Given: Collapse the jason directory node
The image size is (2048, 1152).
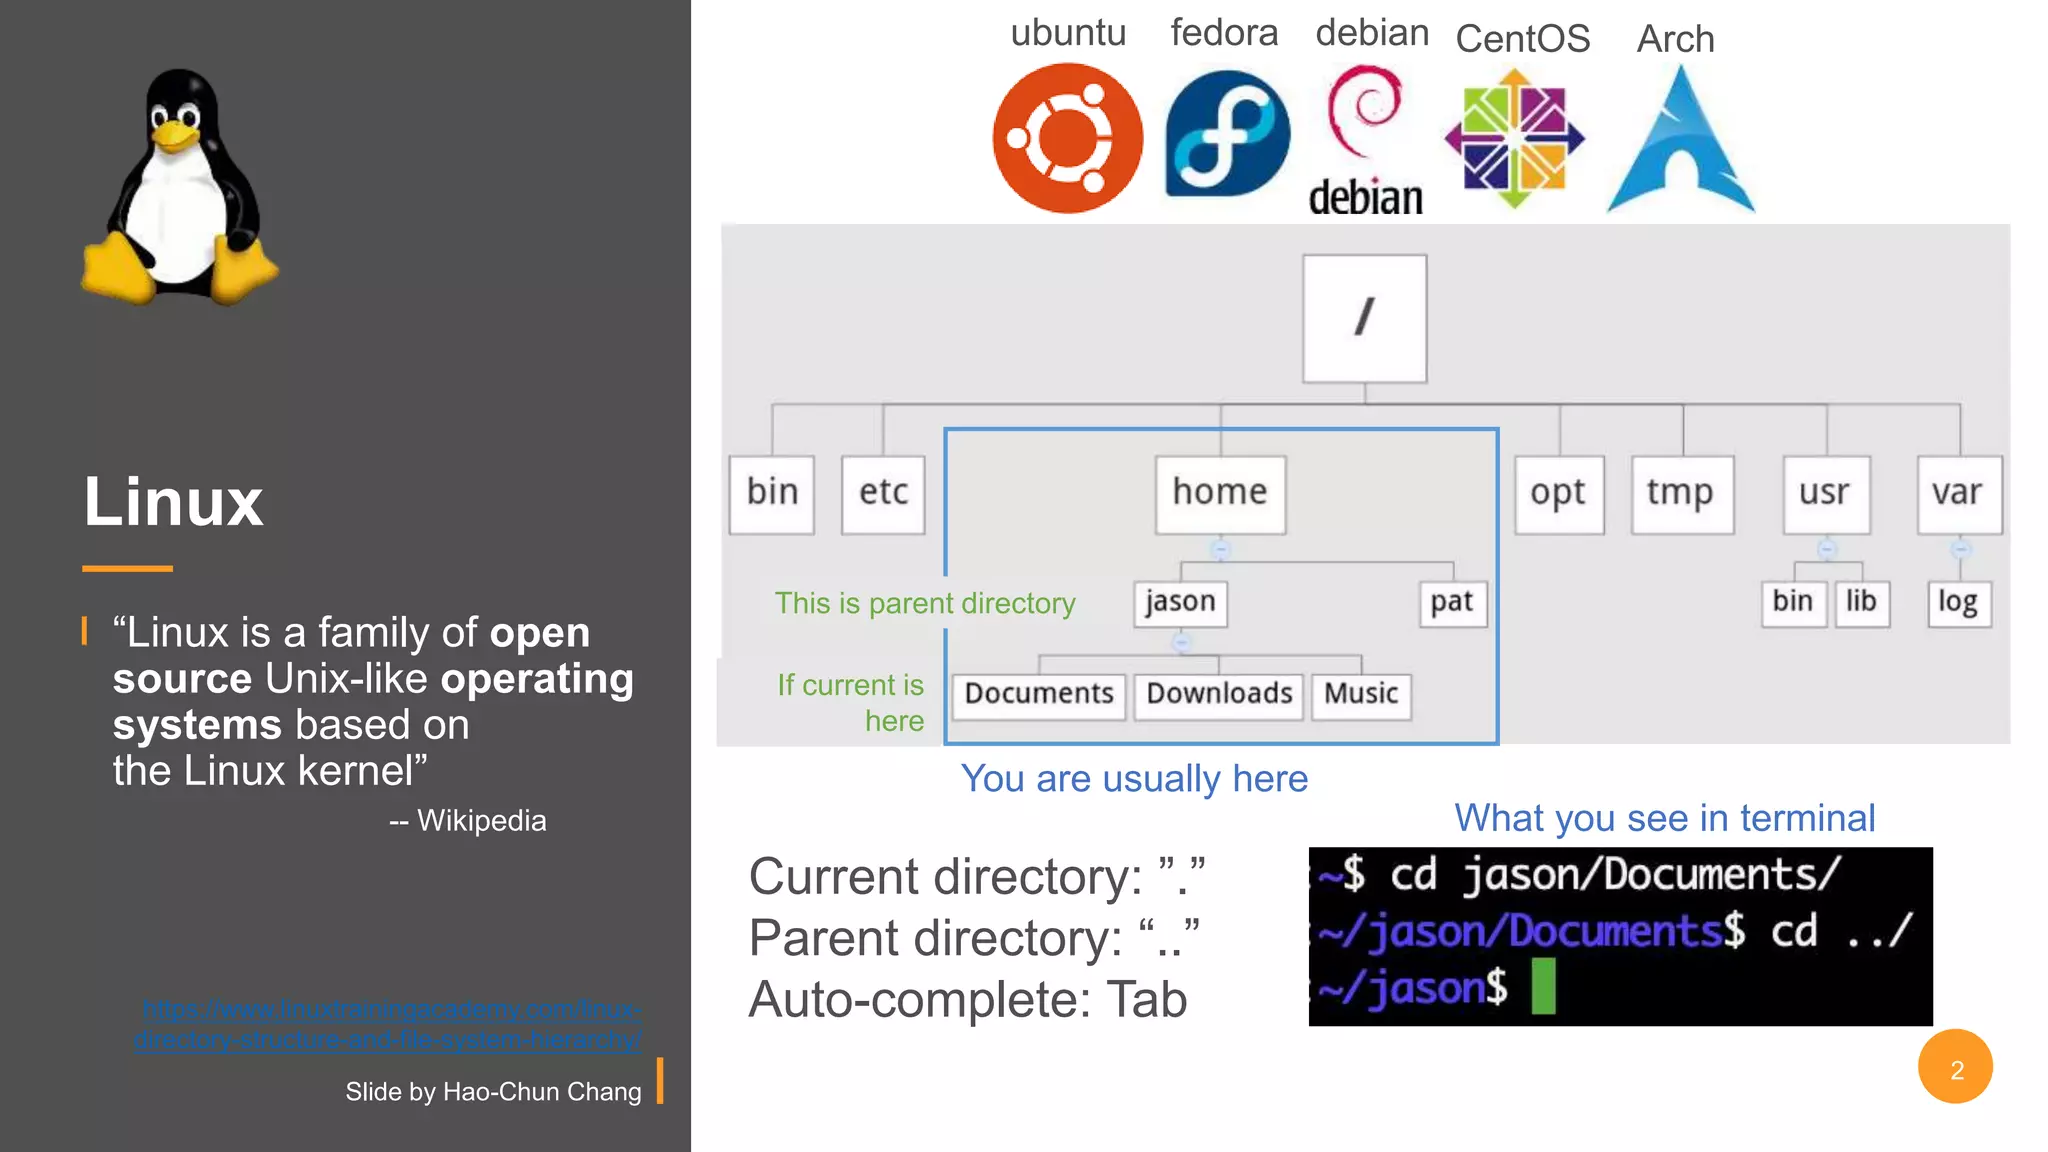Looking at the screenshot, I should coord(1181,641).
